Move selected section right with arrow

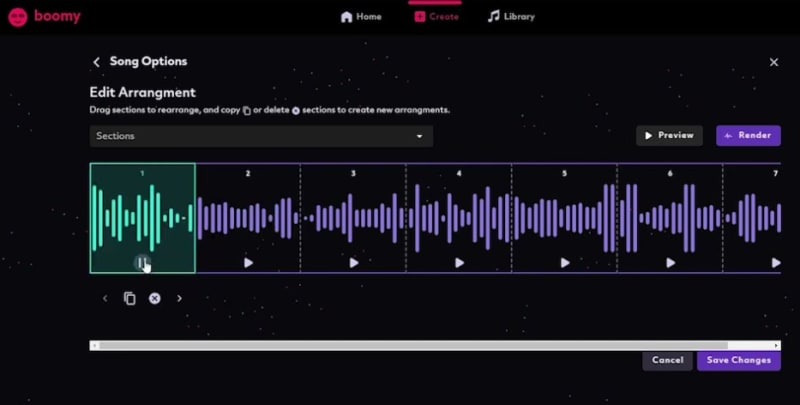click(179, 298)
